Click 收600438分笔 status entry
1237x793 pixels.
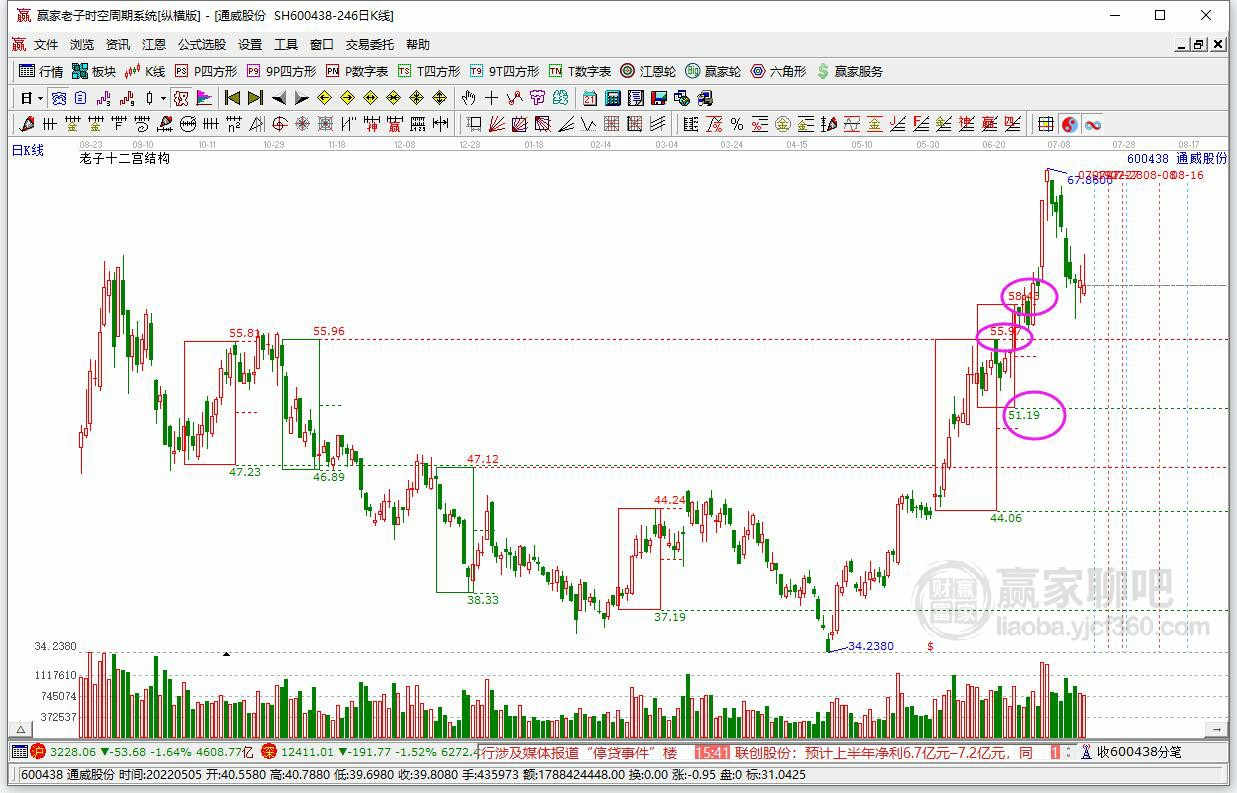(x=1138, y=752)
